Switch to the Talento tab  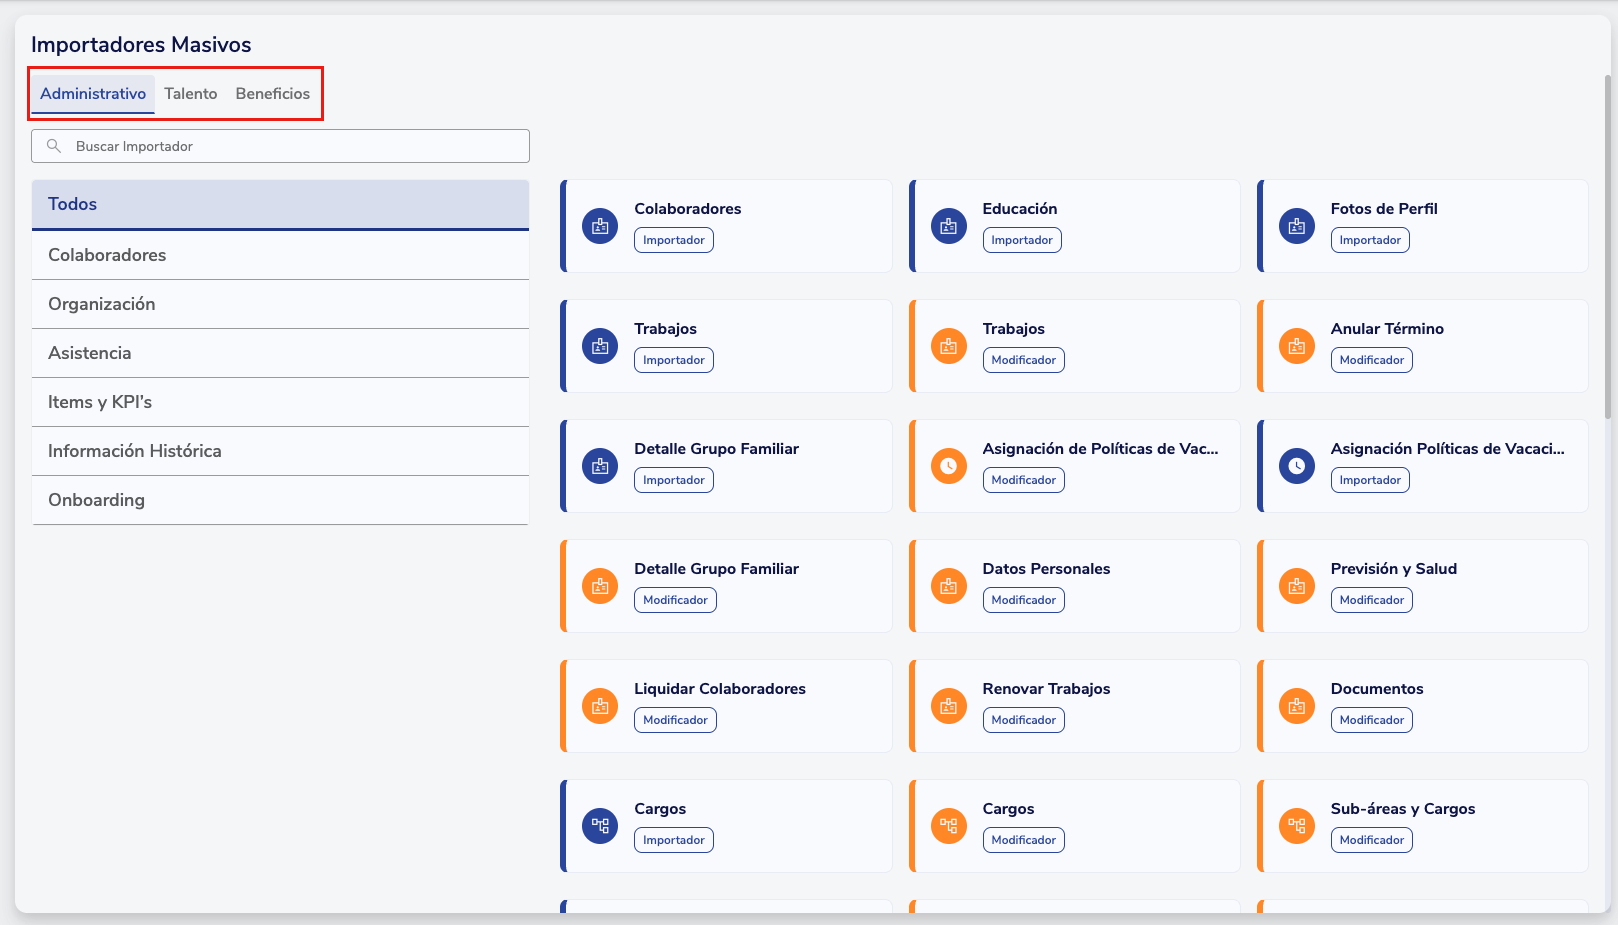[190, 94]
